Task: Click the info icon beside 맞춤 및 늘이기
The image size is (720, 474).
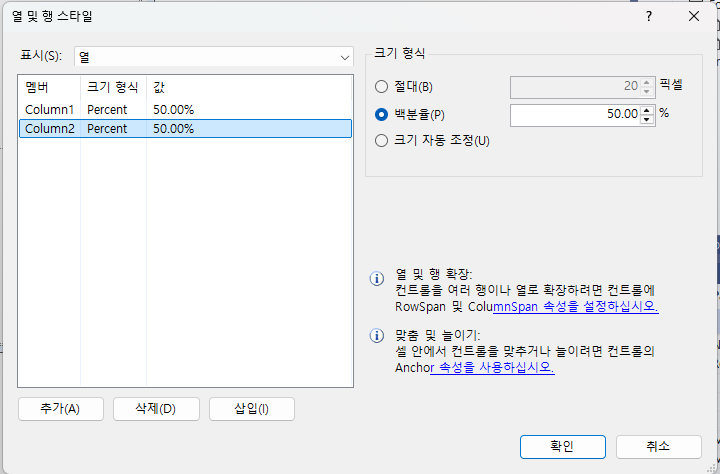Action: 377,336
